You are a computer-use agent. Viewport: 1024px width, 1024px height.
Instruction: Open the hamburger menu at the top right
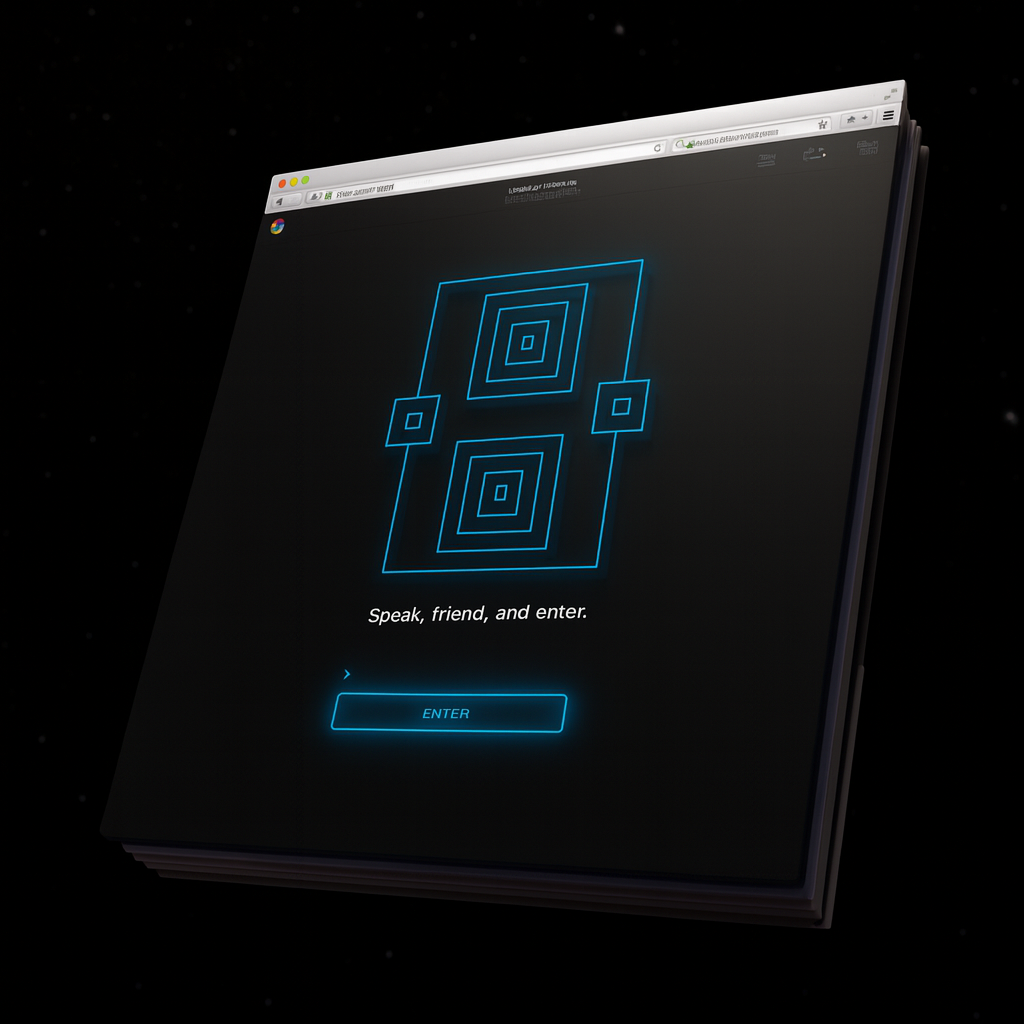coord(888,115)
